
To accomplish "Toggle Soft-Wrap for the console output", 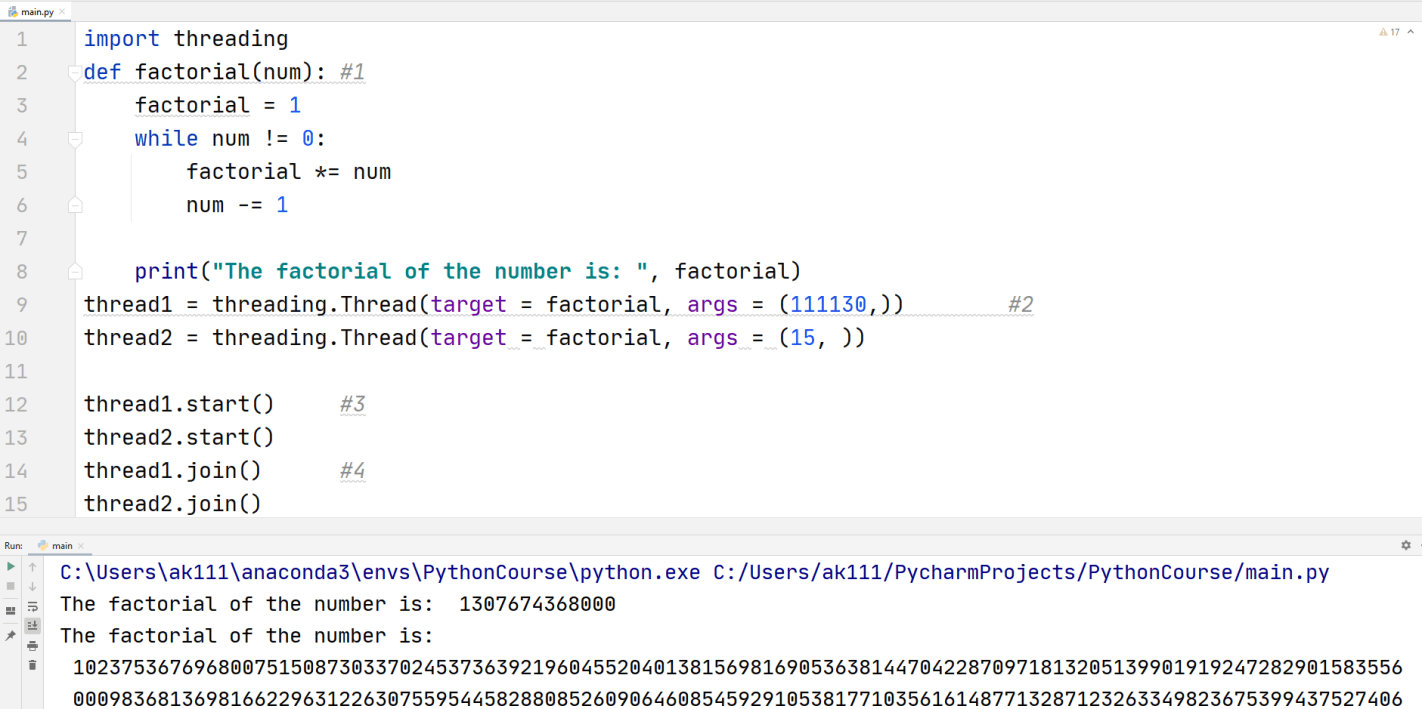I will 33,607.
